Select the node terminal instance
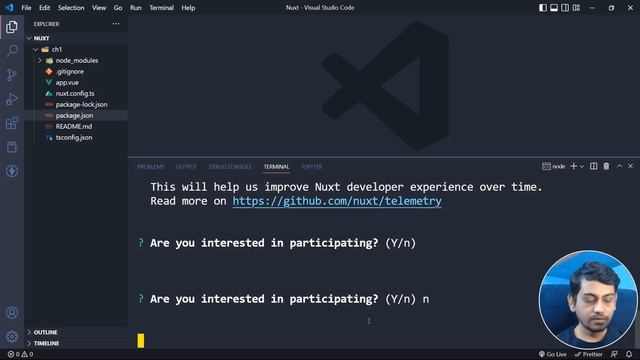This screenshot has height=360, width=640. coord(553,166)
